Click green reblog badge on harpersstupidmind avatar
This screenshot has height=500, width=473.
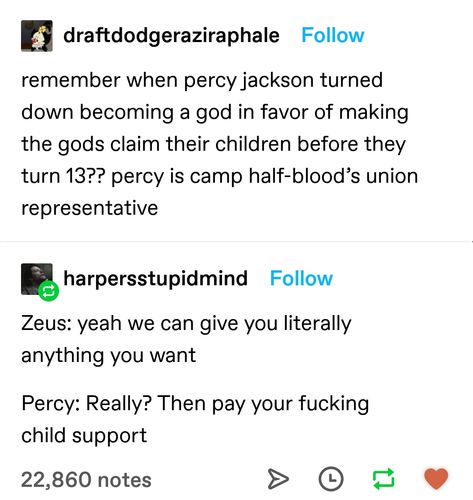click(49, 291)
